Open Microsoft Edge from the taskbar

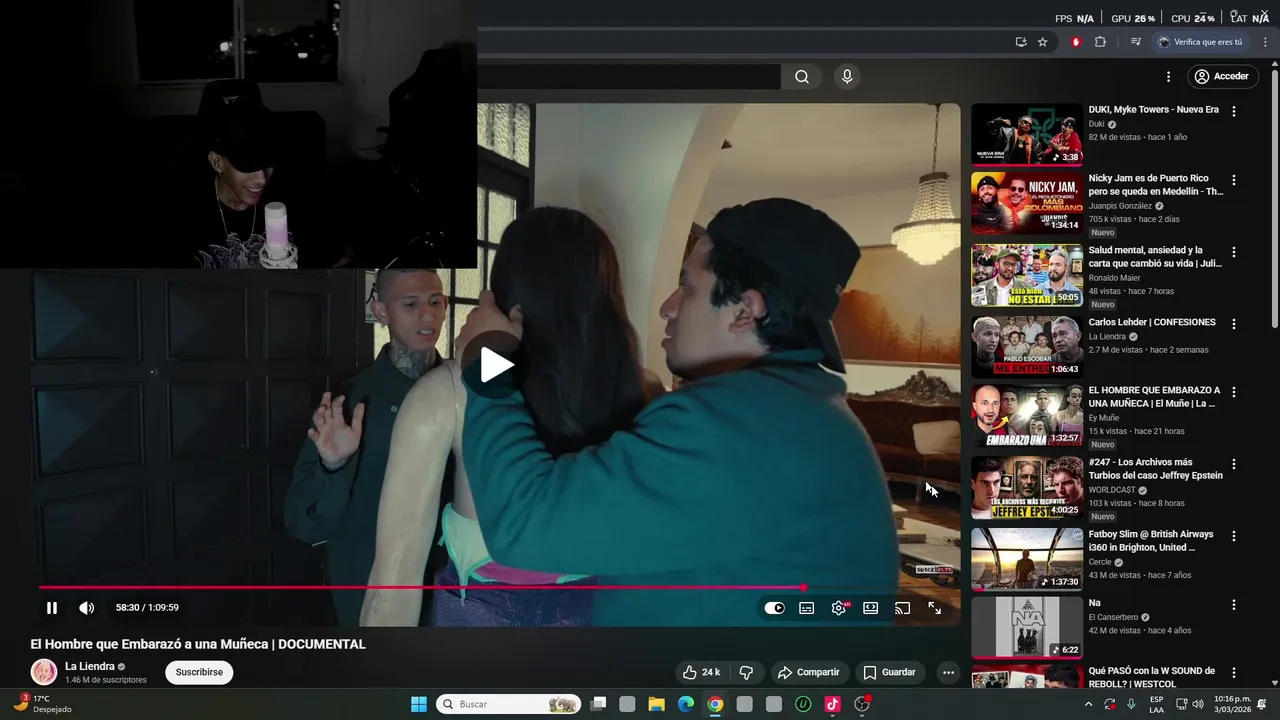click(x=686, y=704)
